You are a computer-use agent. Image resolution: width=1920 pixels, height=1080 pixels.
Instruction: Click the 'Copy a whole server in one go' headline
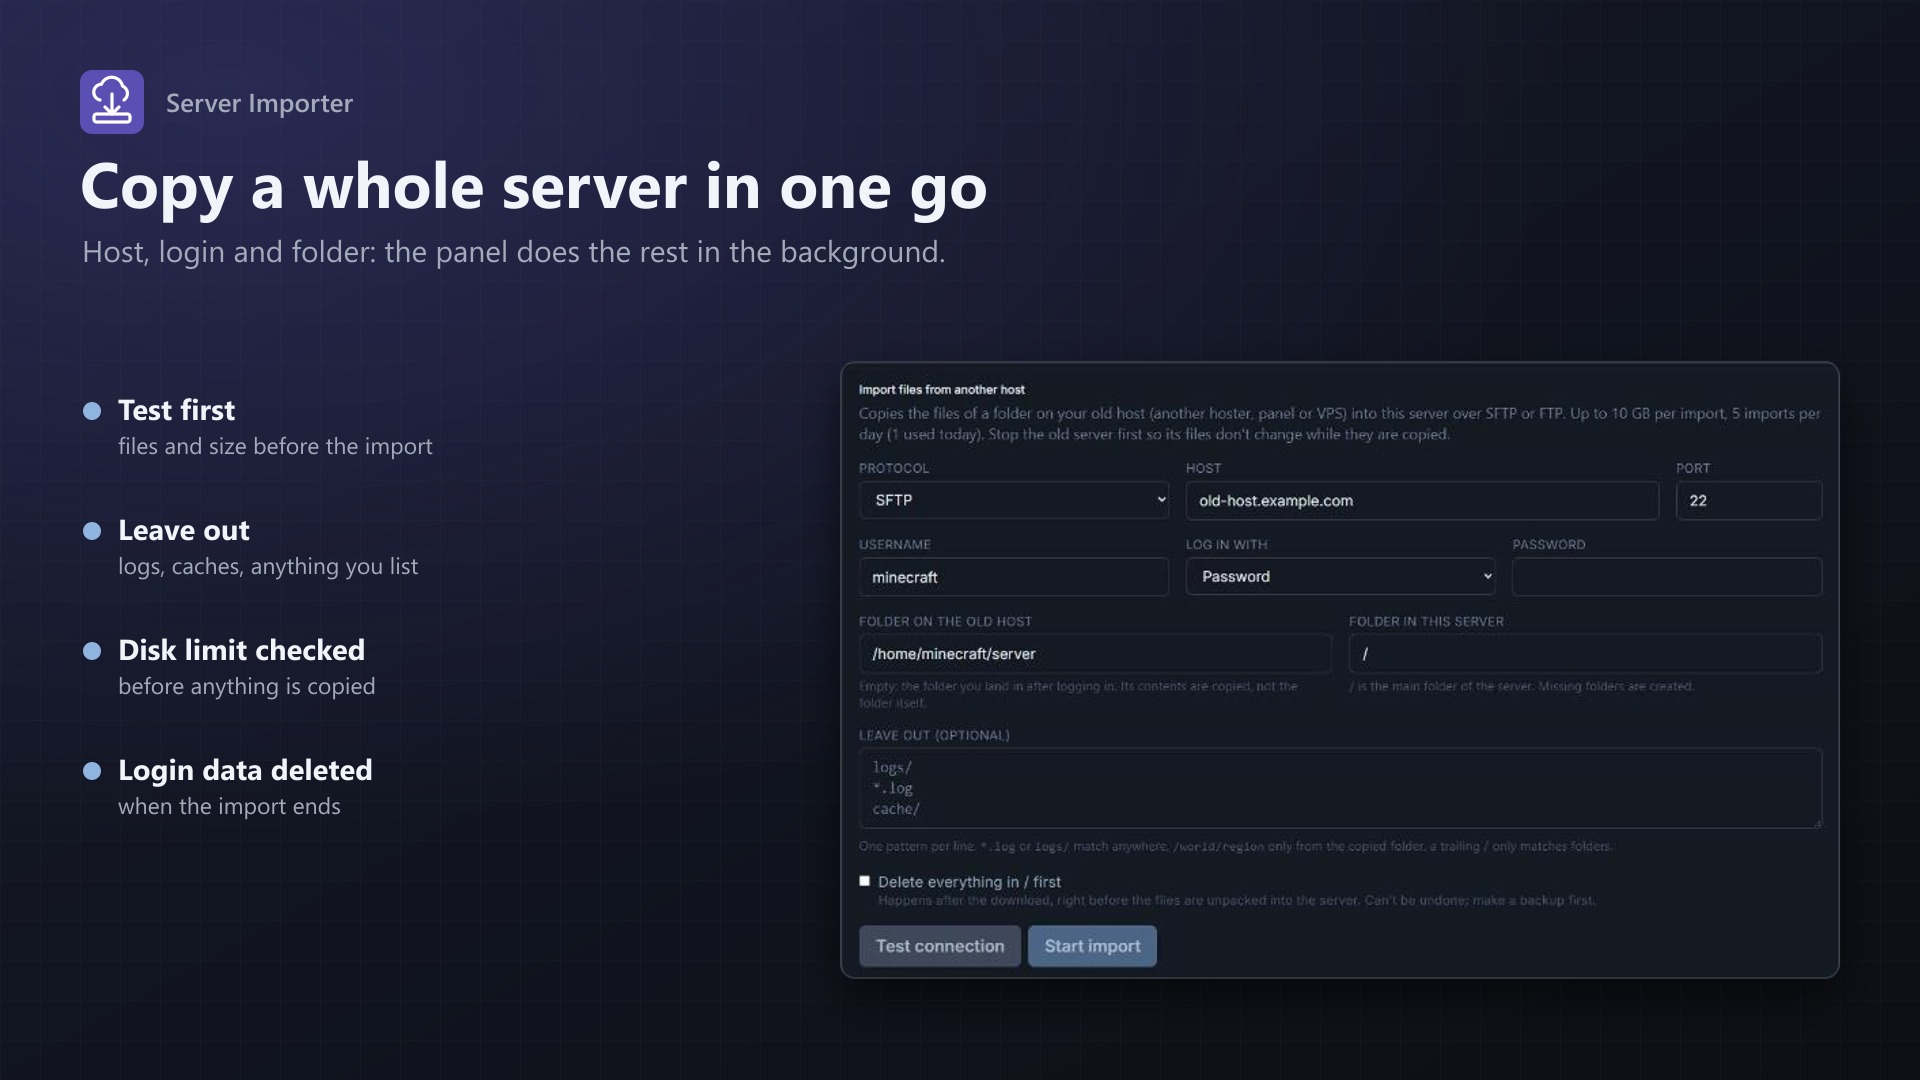pyautogui.click(x=534, y=188)
